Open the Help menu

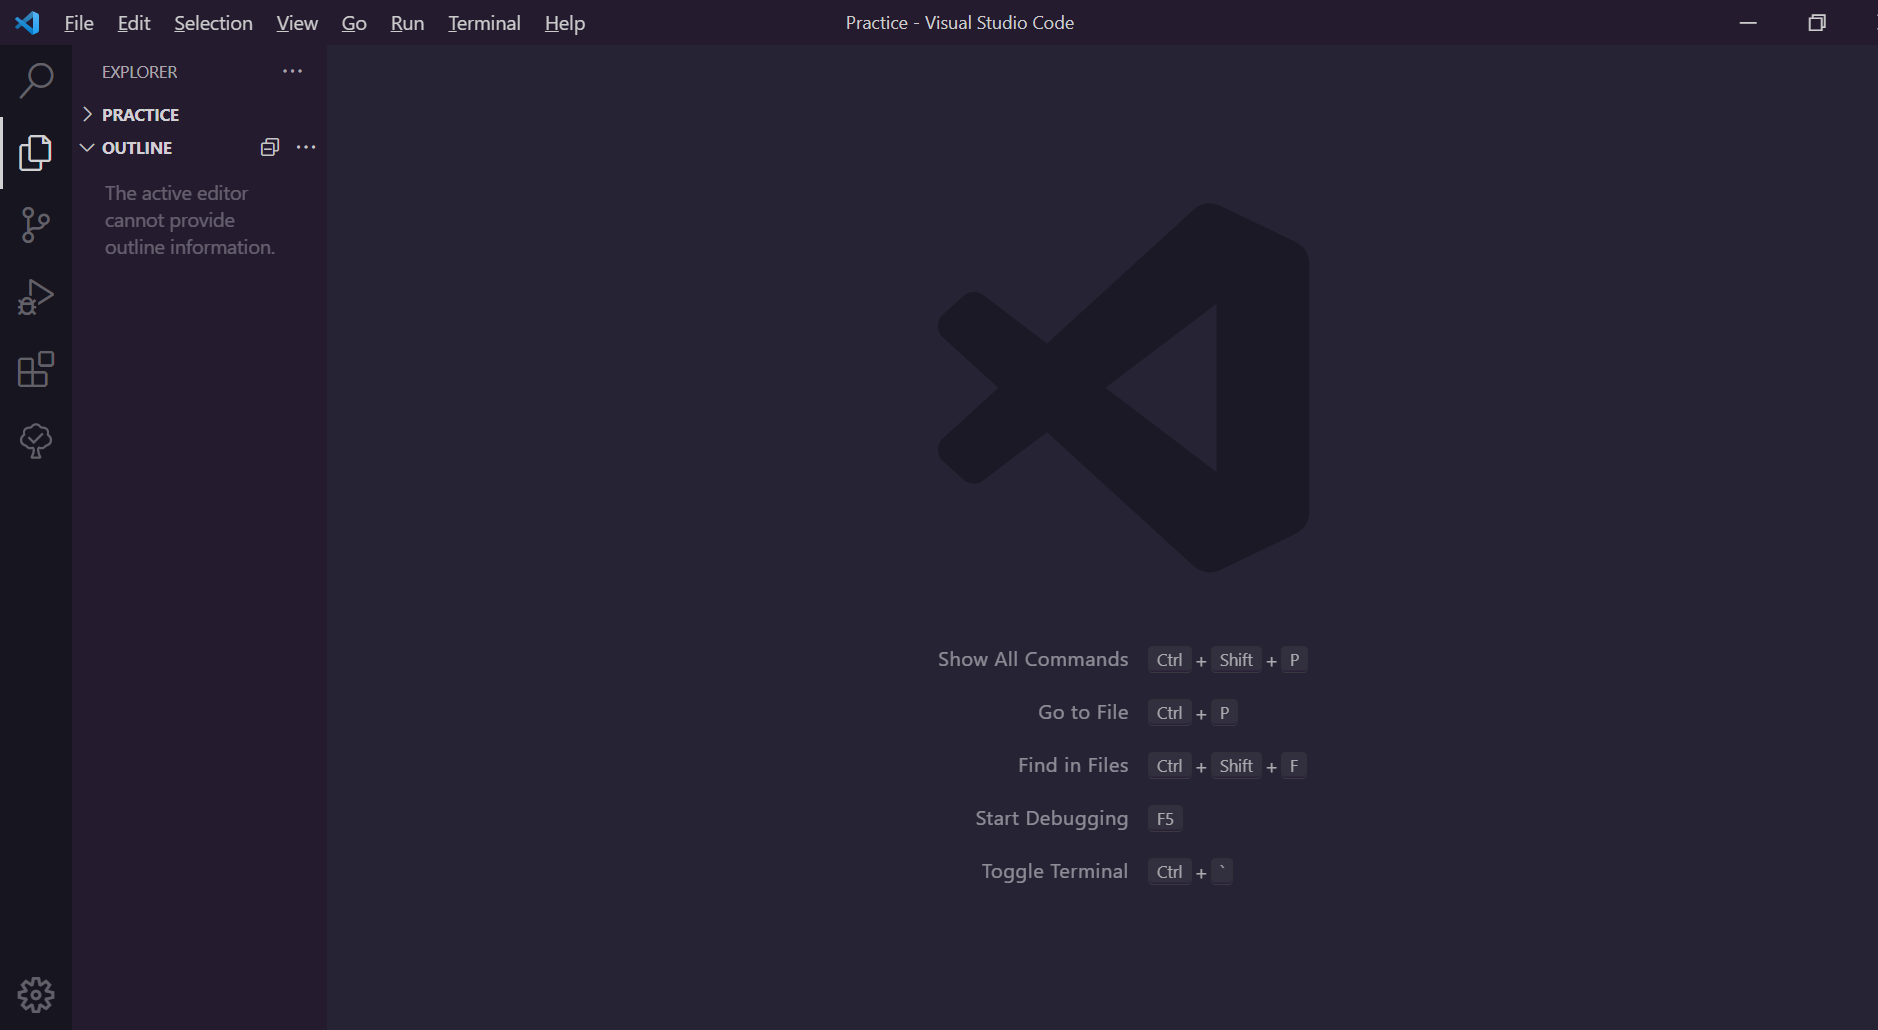pyautogui.click(x=565, y=23)
